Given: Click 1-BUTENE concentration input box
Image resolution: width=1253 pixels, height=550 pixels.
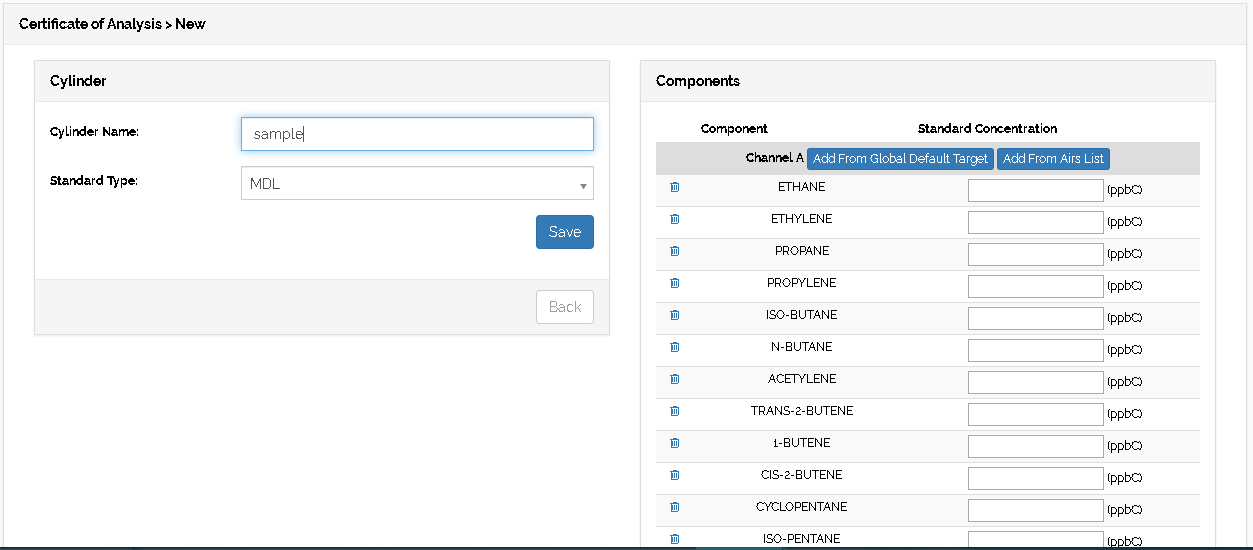Looking at the screenshot, I should click(1035, 446).
